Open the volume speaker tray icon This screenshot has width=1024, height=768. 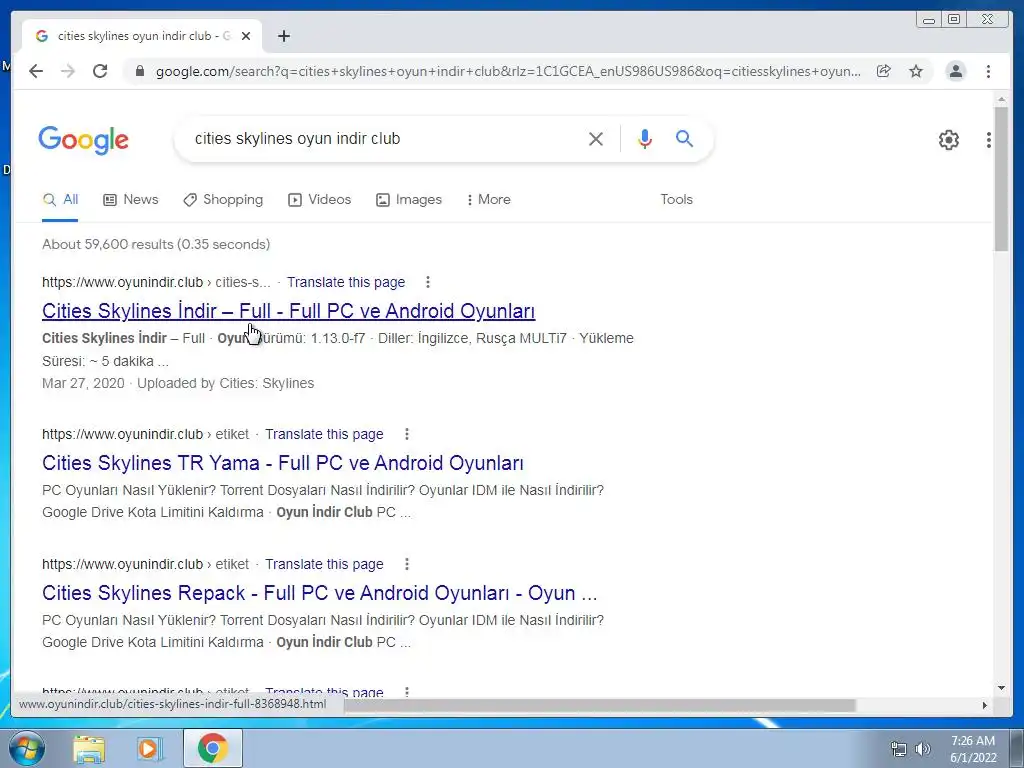click(x=923, y=749)
